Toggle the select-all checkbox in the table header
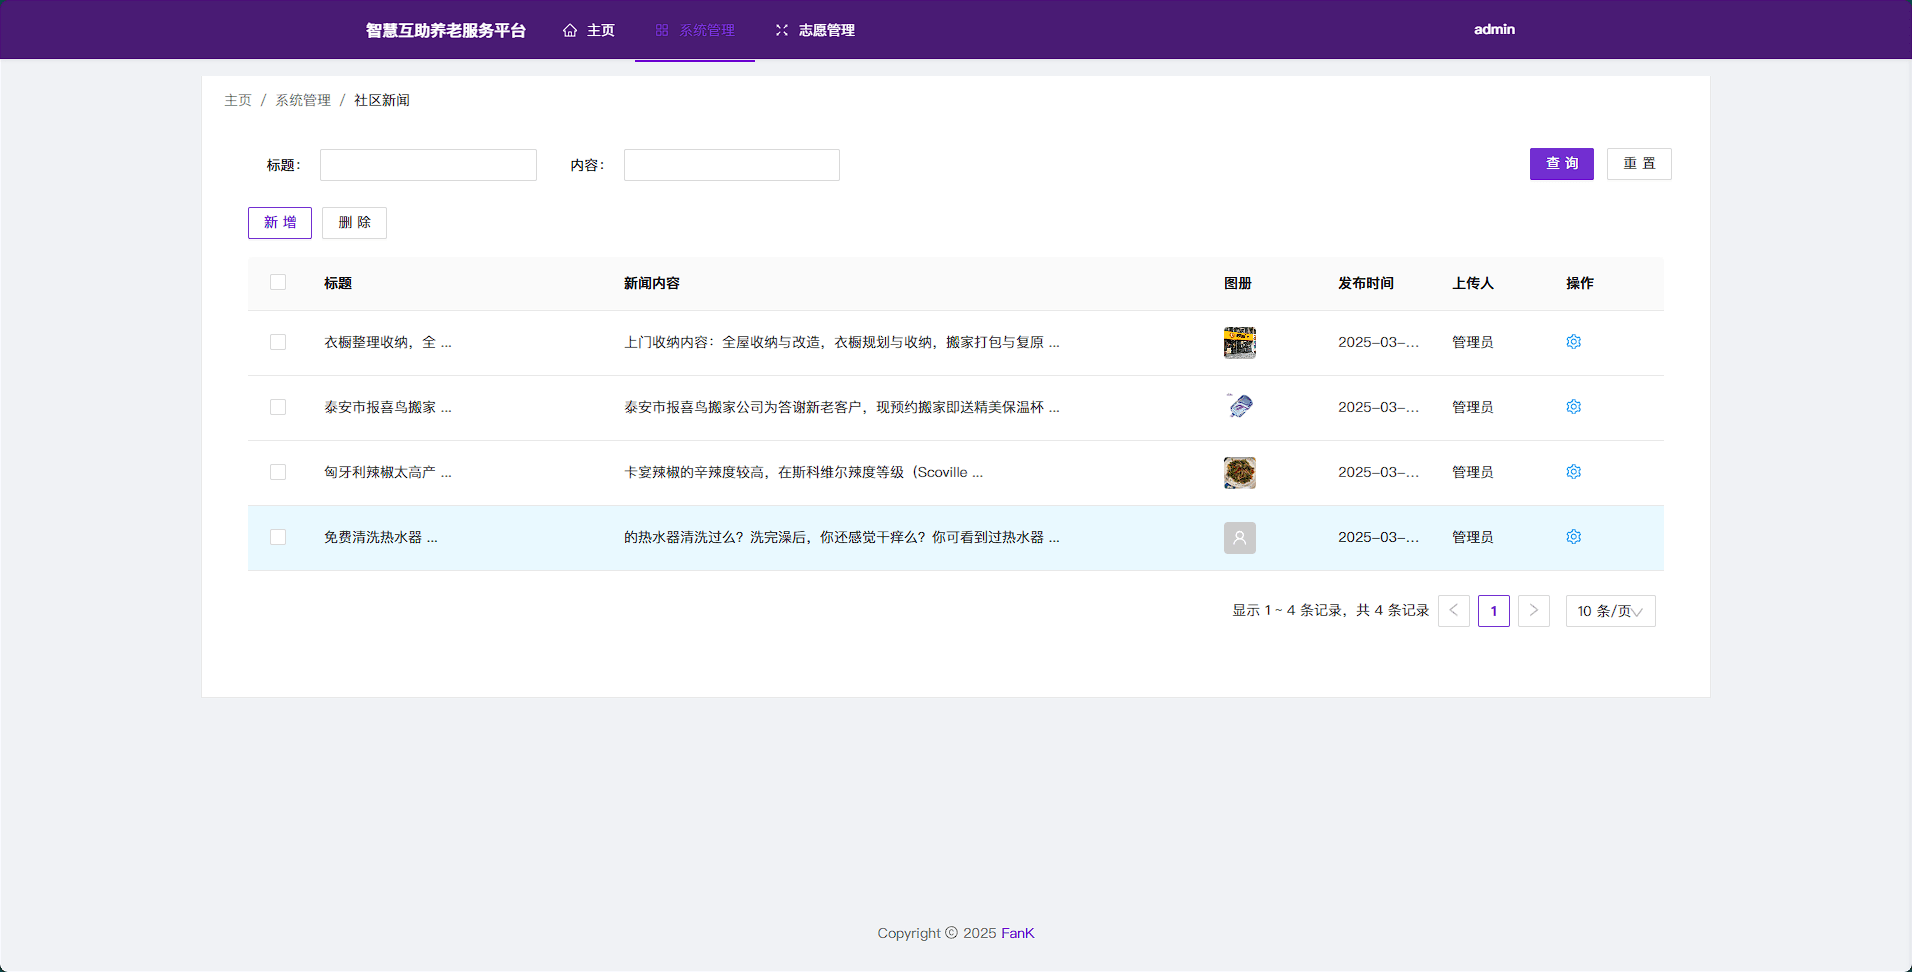This screenshot has width=1912, height=972. 278,283
